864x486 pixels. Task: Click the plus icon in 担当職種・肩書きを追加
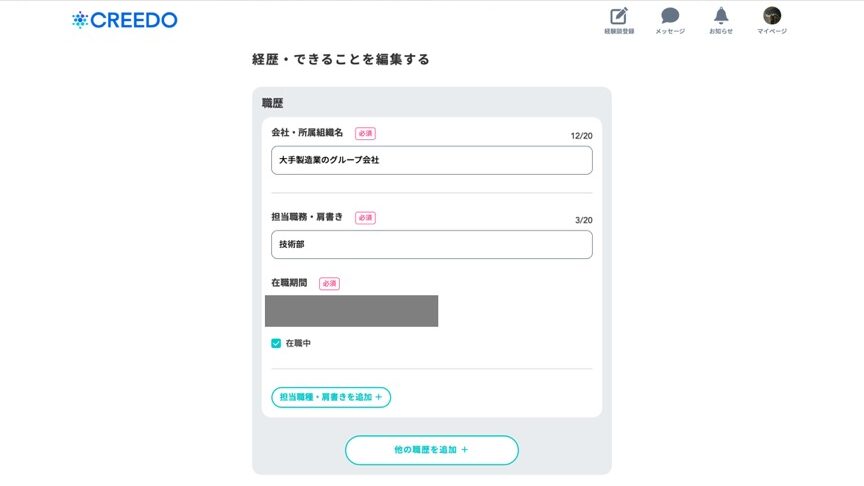coord(379,397)
